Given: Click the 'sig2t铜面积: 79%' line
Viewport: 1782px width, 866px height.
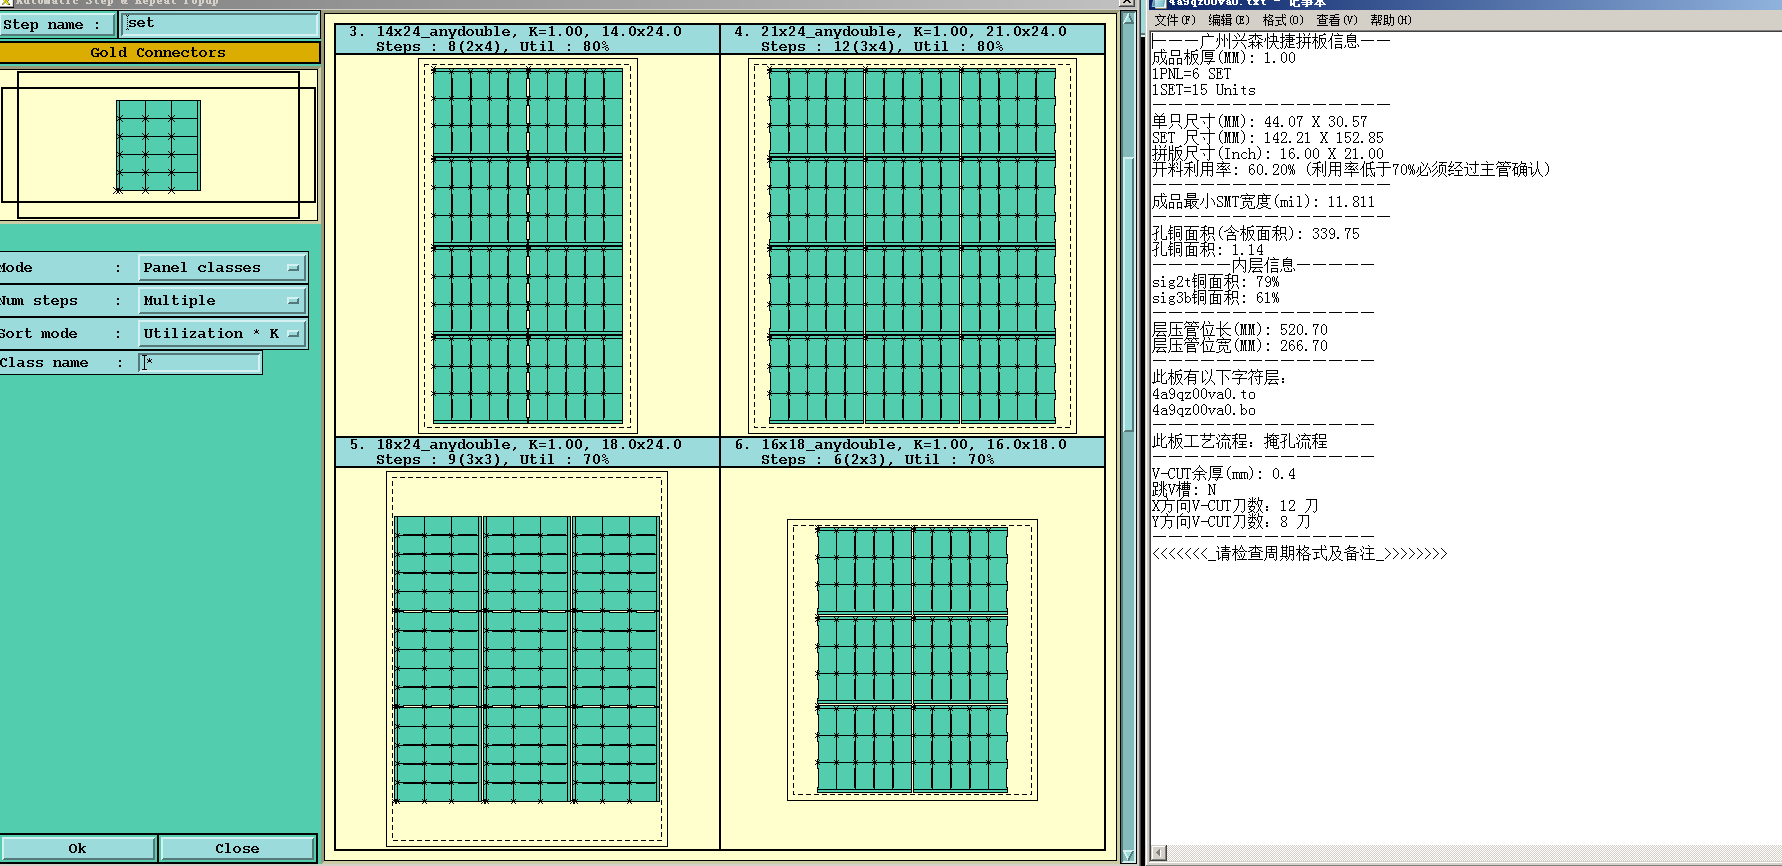Looking at the screenshot, I should 1215,282.
